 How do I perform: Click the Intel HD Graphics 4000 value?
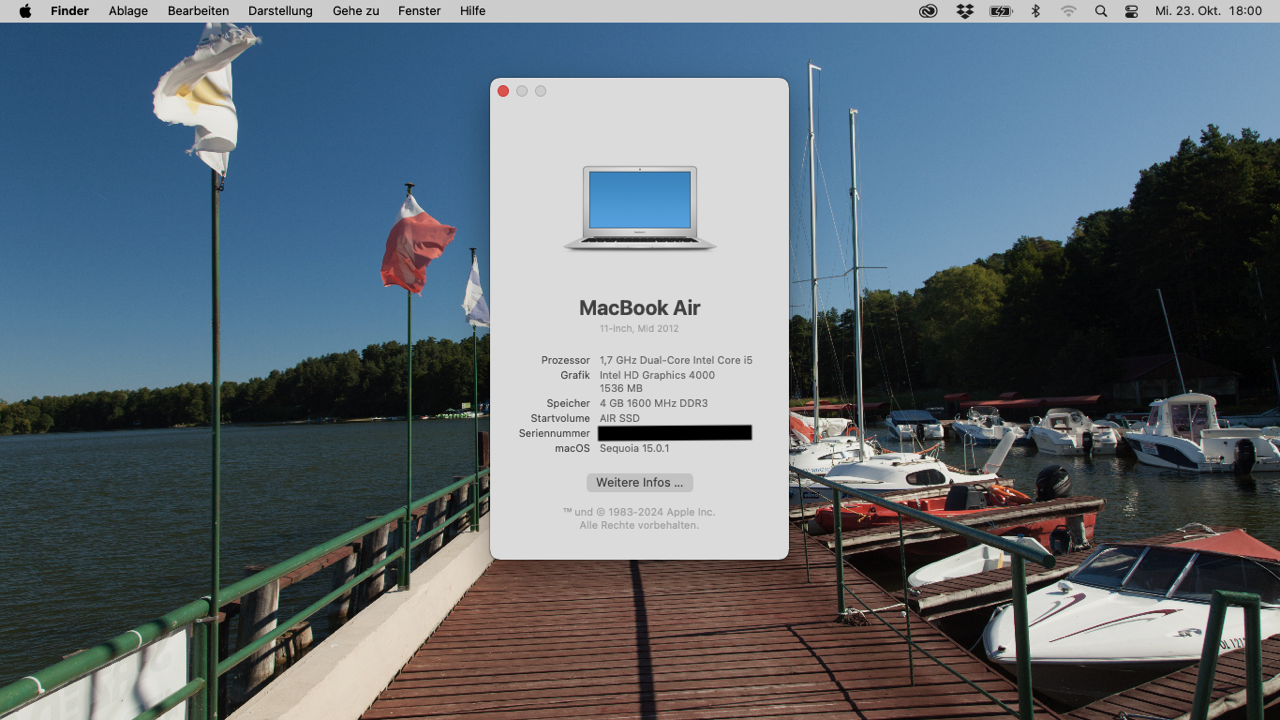657,375
